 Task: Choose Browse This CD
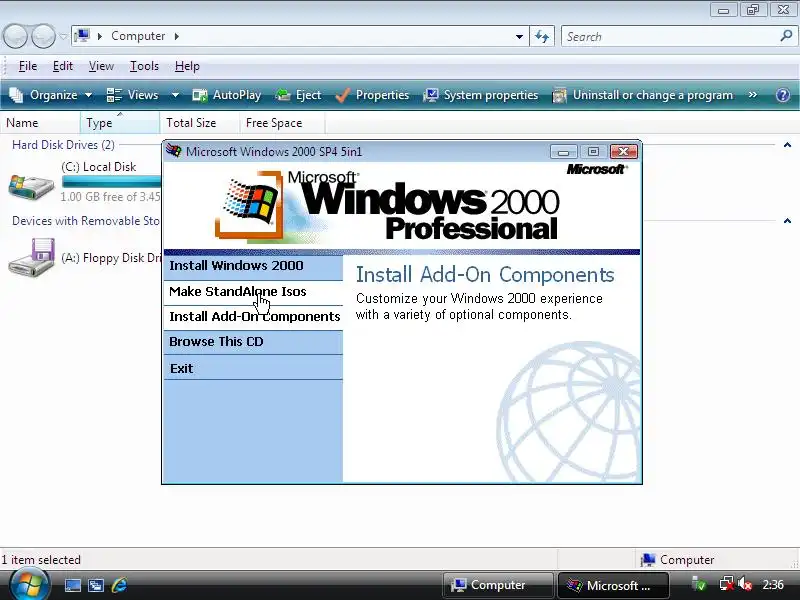click(x=253, y=342)
